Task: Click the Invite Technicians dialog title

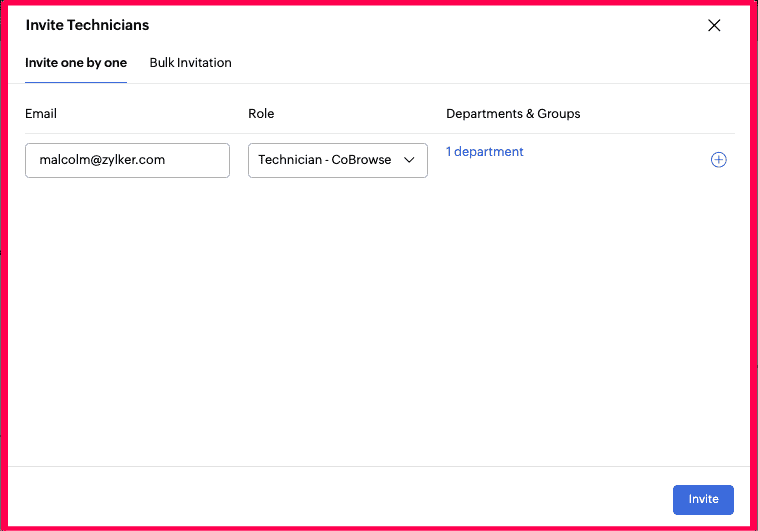Action: pos(87,25)
